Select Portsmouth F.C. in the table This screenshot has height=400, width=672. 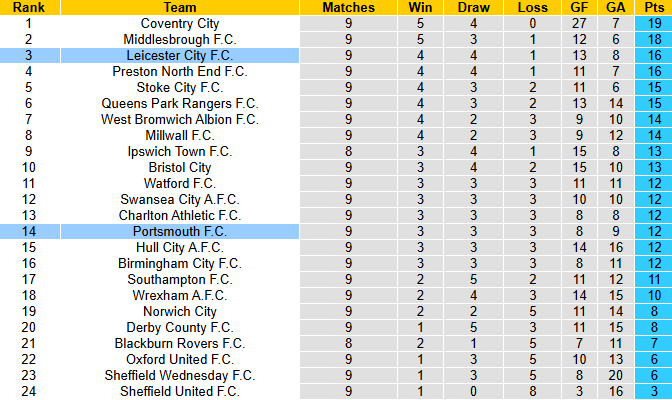coord(180,231)
